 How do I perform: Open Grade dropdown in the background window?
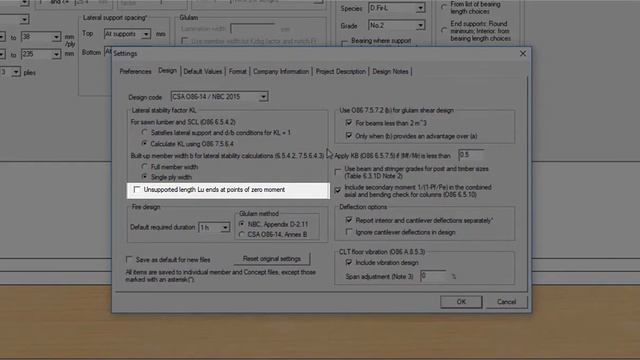tap(420, 26)
